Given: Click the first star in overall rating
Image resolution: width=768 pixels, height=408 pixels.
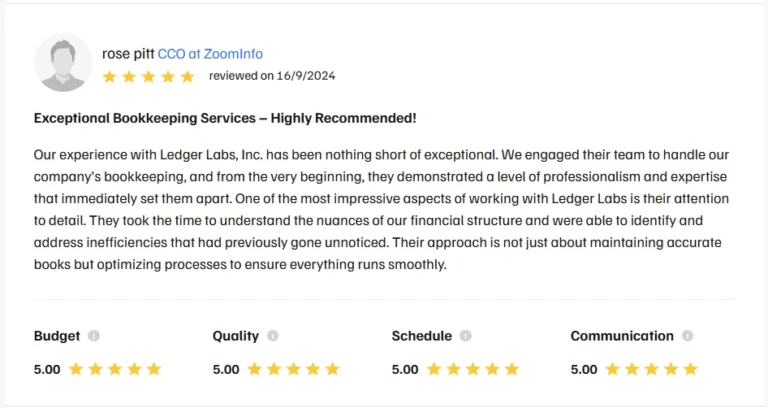Looking at the screenshot, I should point(110,76).
